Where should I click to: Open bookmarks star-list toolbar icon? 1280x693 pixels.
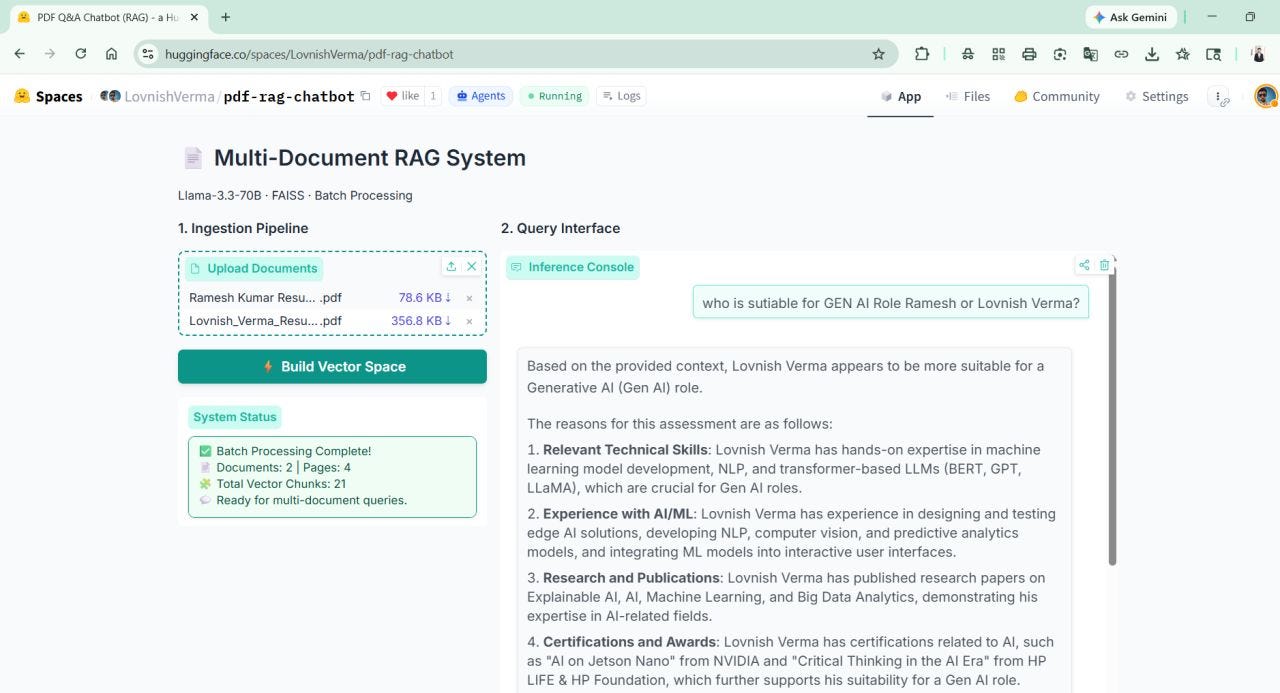coord(1183,54)
